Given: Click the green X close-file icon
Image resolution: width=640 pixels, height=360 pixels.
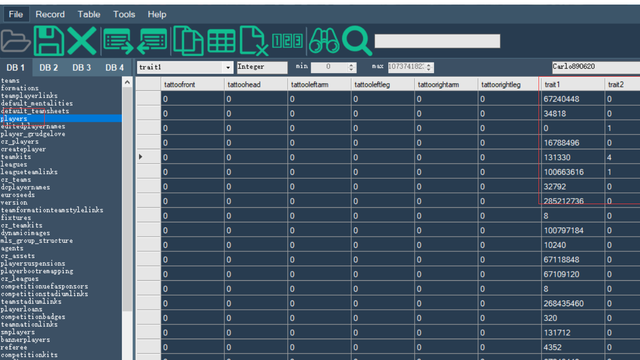Looking at the screenshot, I should 82,41.
